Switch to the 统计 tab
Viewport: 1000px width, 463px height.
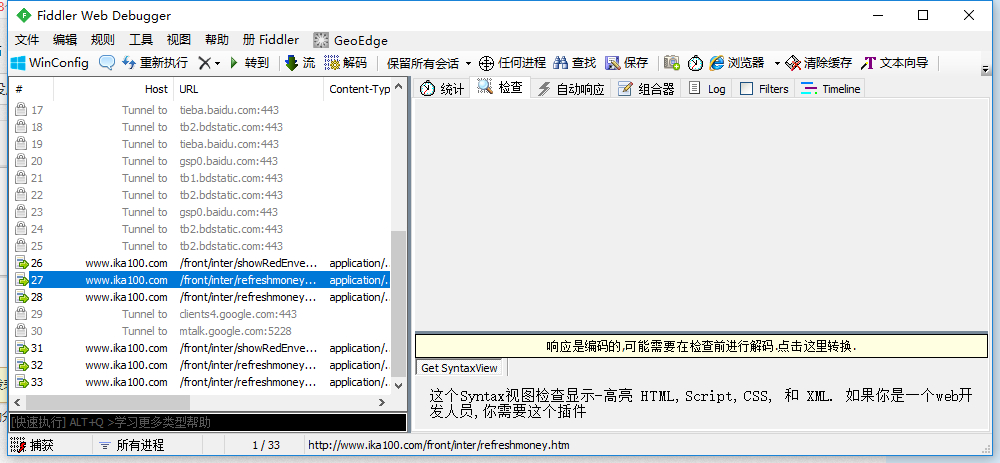pos(442,89)
